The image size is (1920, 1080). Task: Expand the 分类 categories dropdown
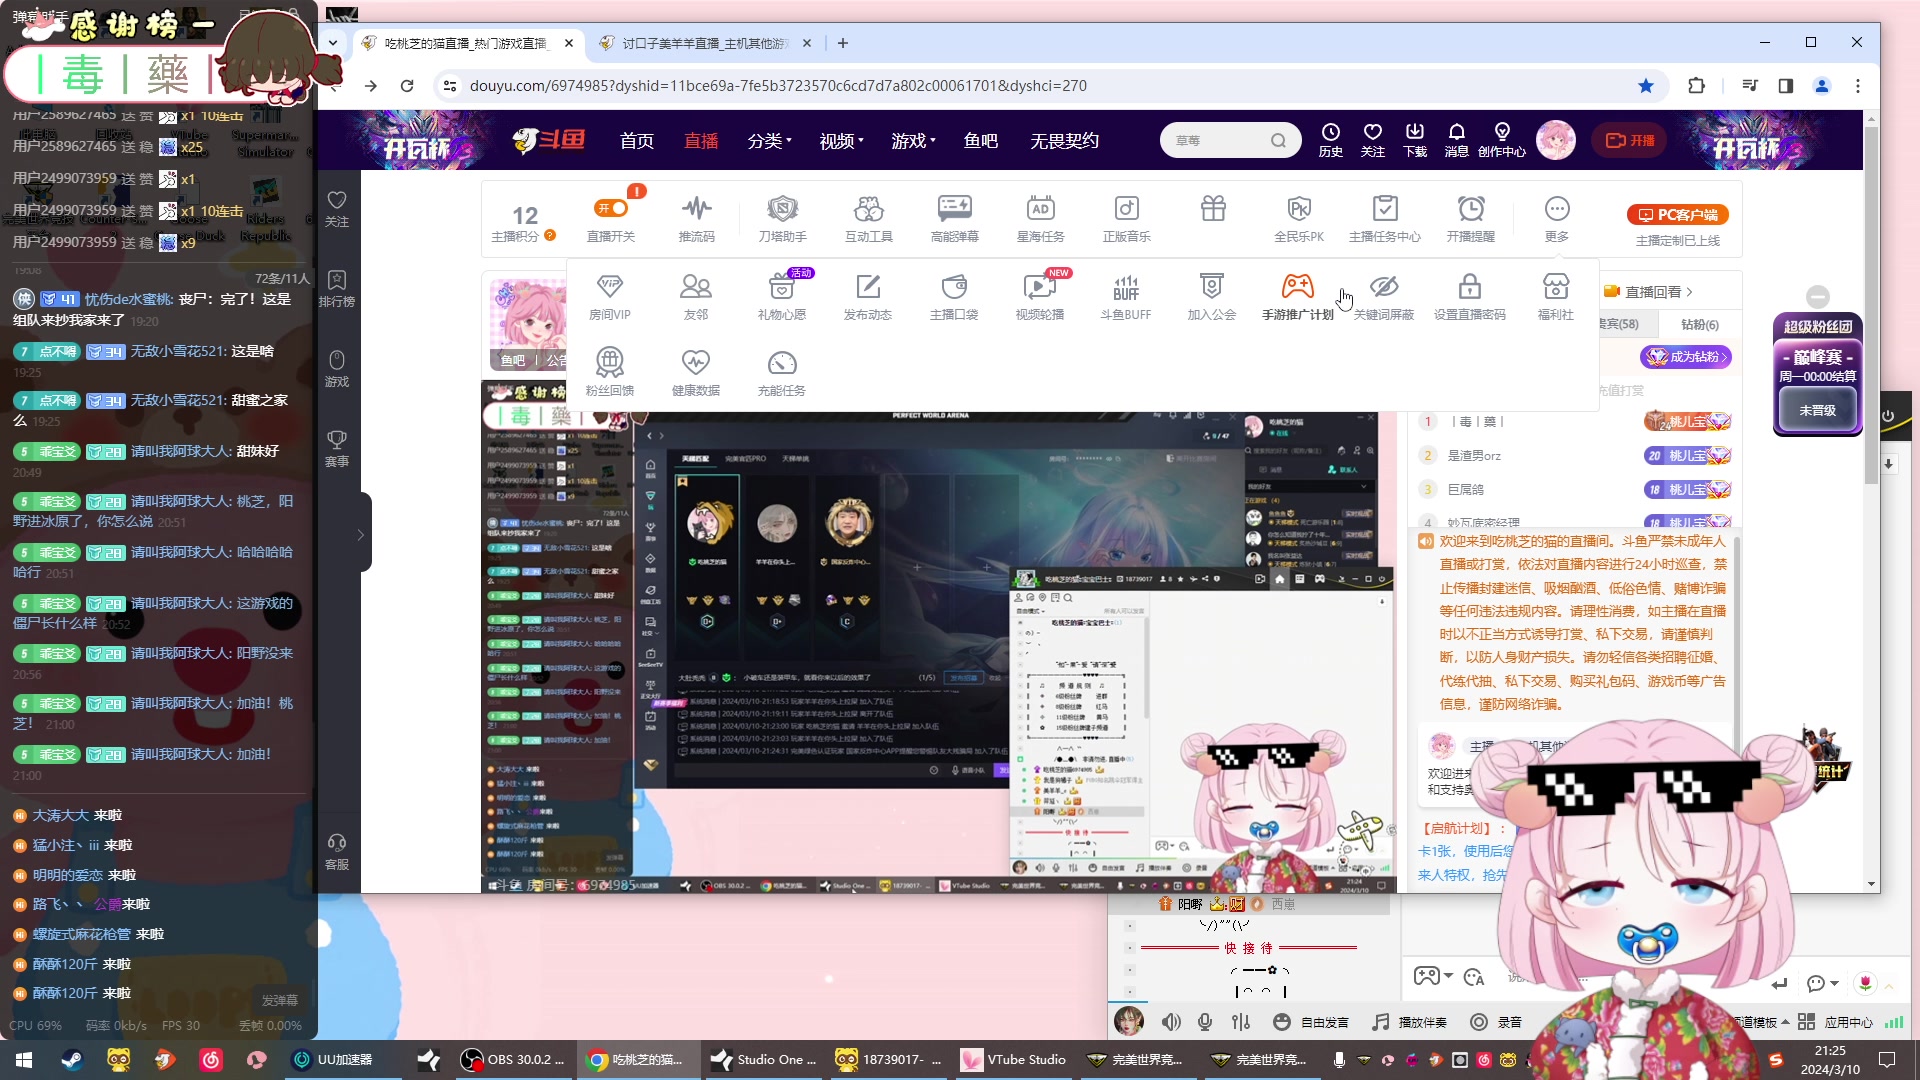[769, 141]
